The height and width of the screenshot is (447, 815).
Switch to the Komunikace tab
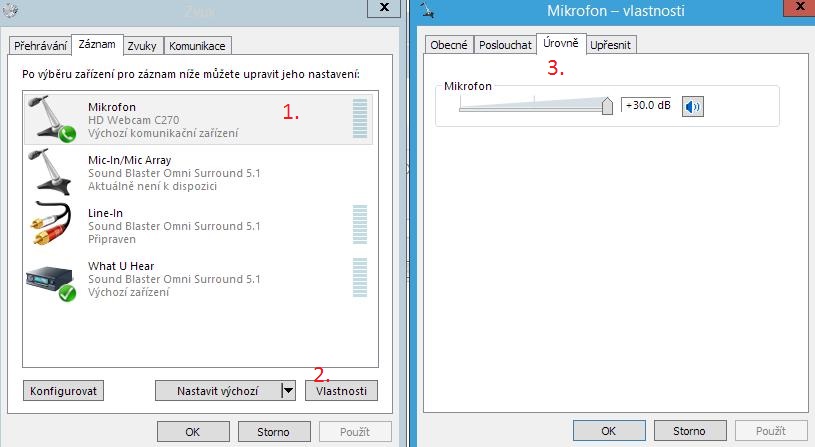click(198, 46)
